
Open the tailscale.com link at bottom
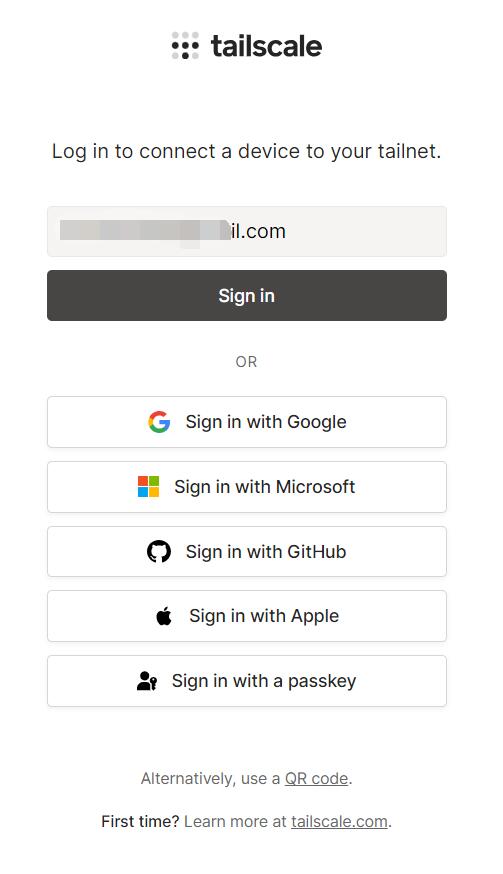pyautogui.click(x=340, y=821)
